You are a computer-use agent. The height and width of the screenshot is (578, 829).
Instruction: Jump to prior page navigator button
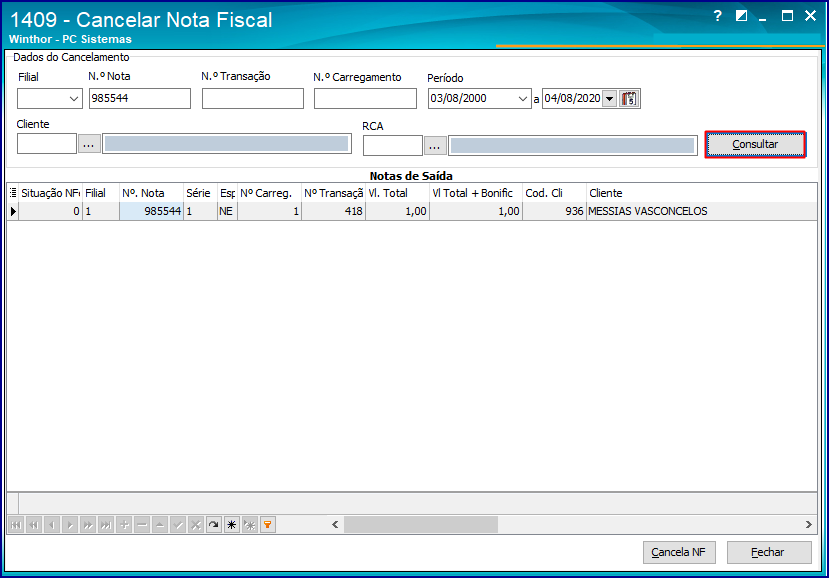[x=34, y=525]
